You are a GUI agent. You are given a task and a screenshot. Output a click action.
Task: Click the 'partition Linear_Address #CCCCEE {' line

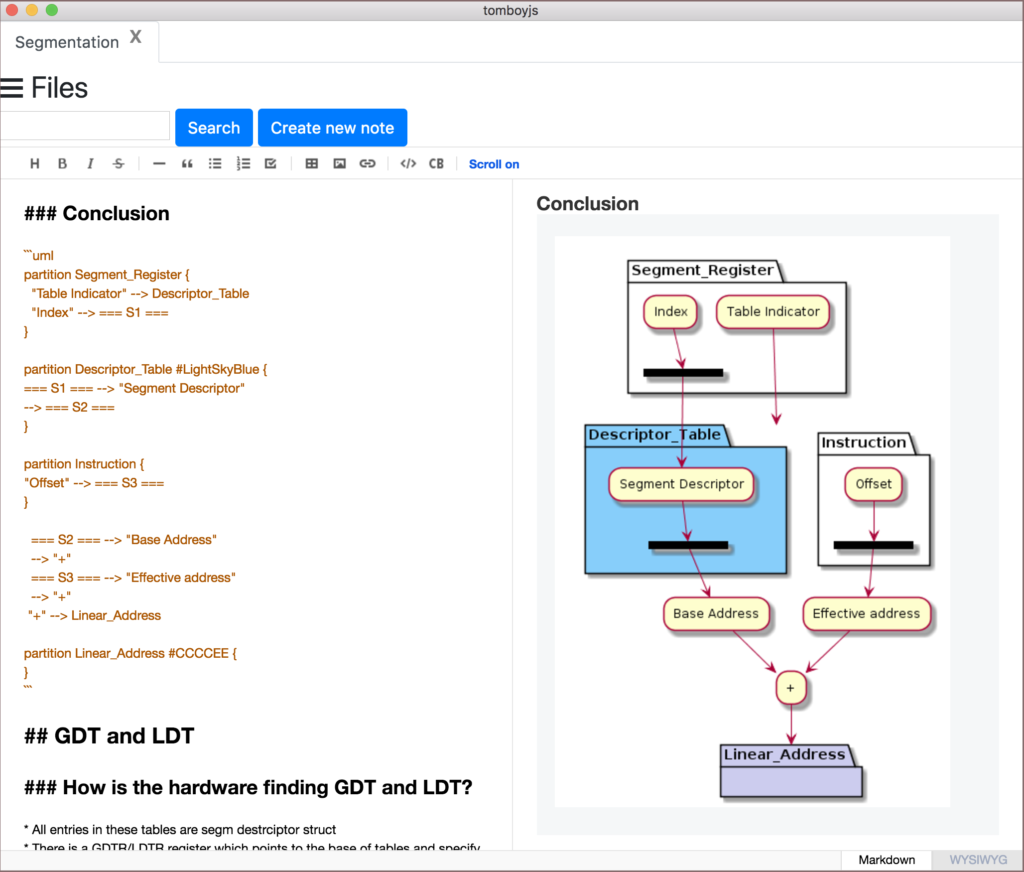point(131,654)
